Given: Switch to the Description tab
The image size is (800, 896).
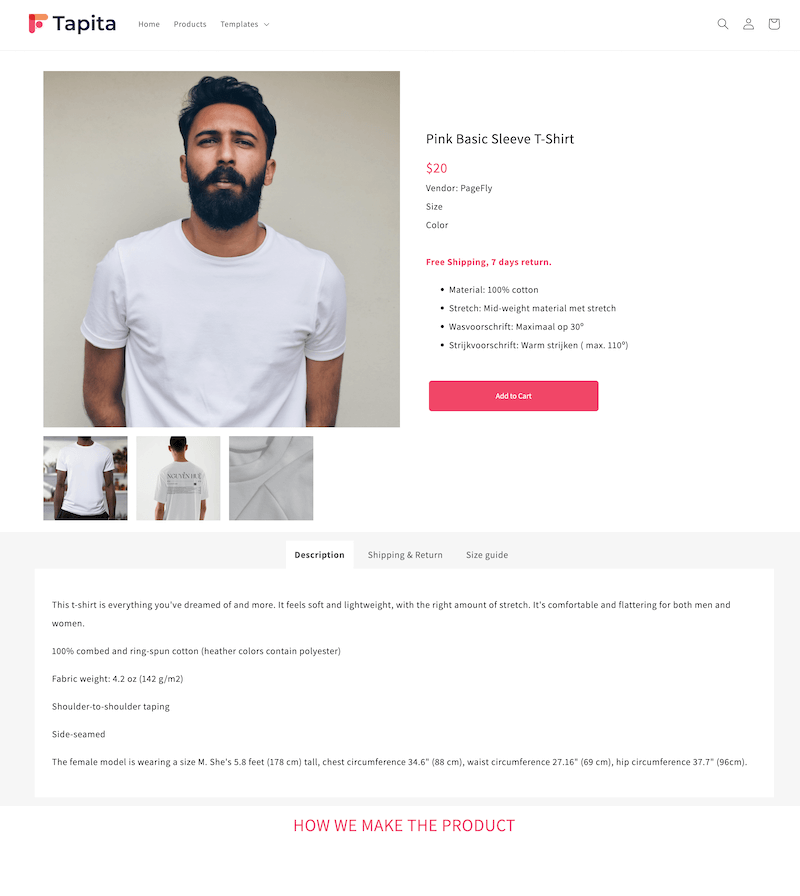Looking at the screenshot, I should click(x=319, y=555).
